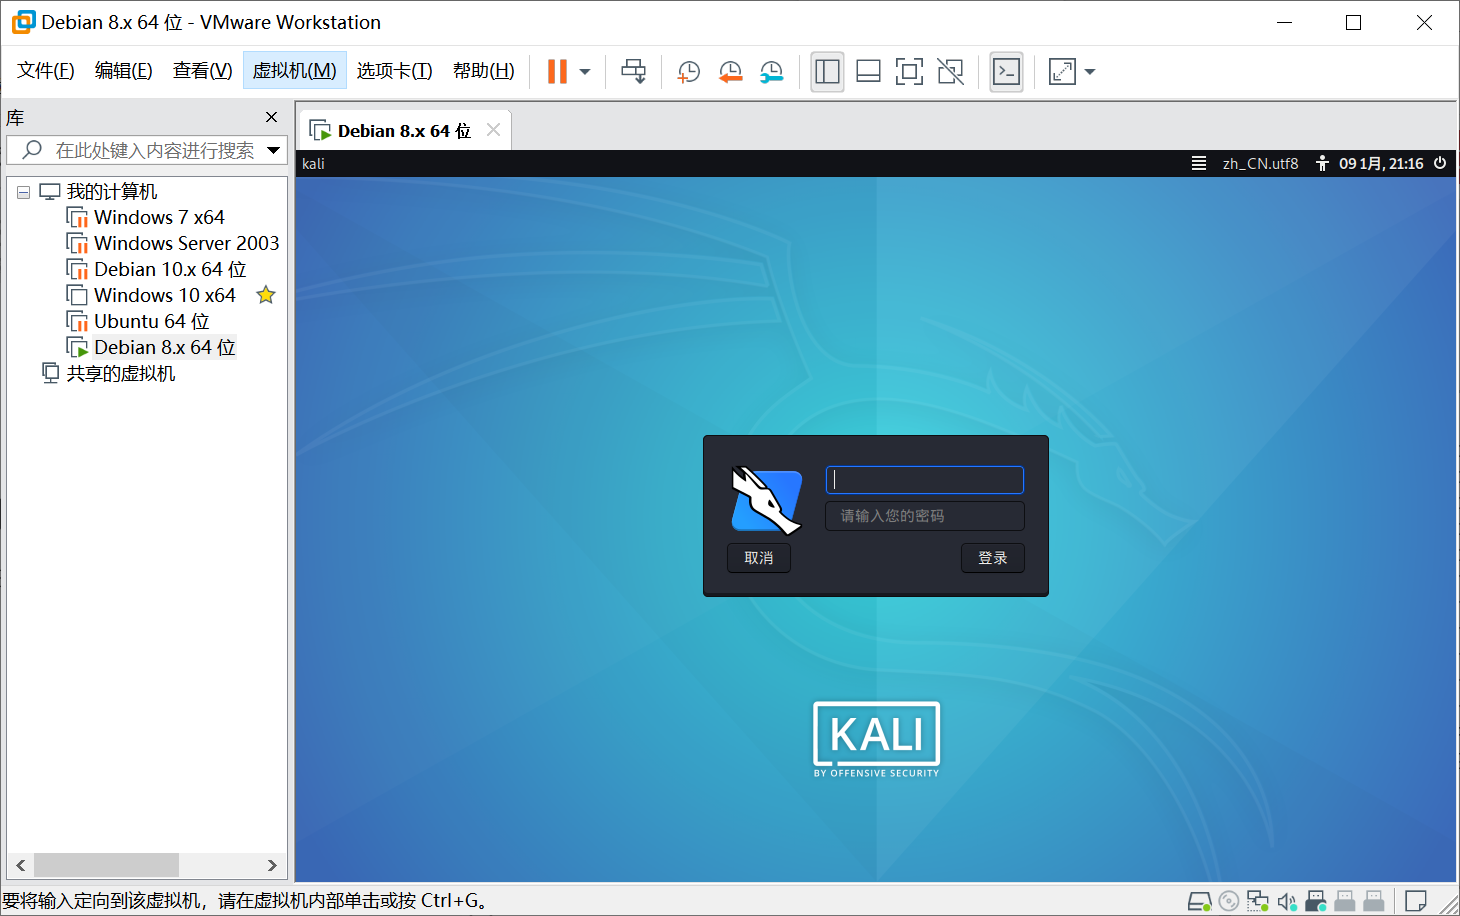Open stretch guest options dropdown arrow
Image resolution: width=1460 pixels, height=916 pixels.
coord(1090,72)
